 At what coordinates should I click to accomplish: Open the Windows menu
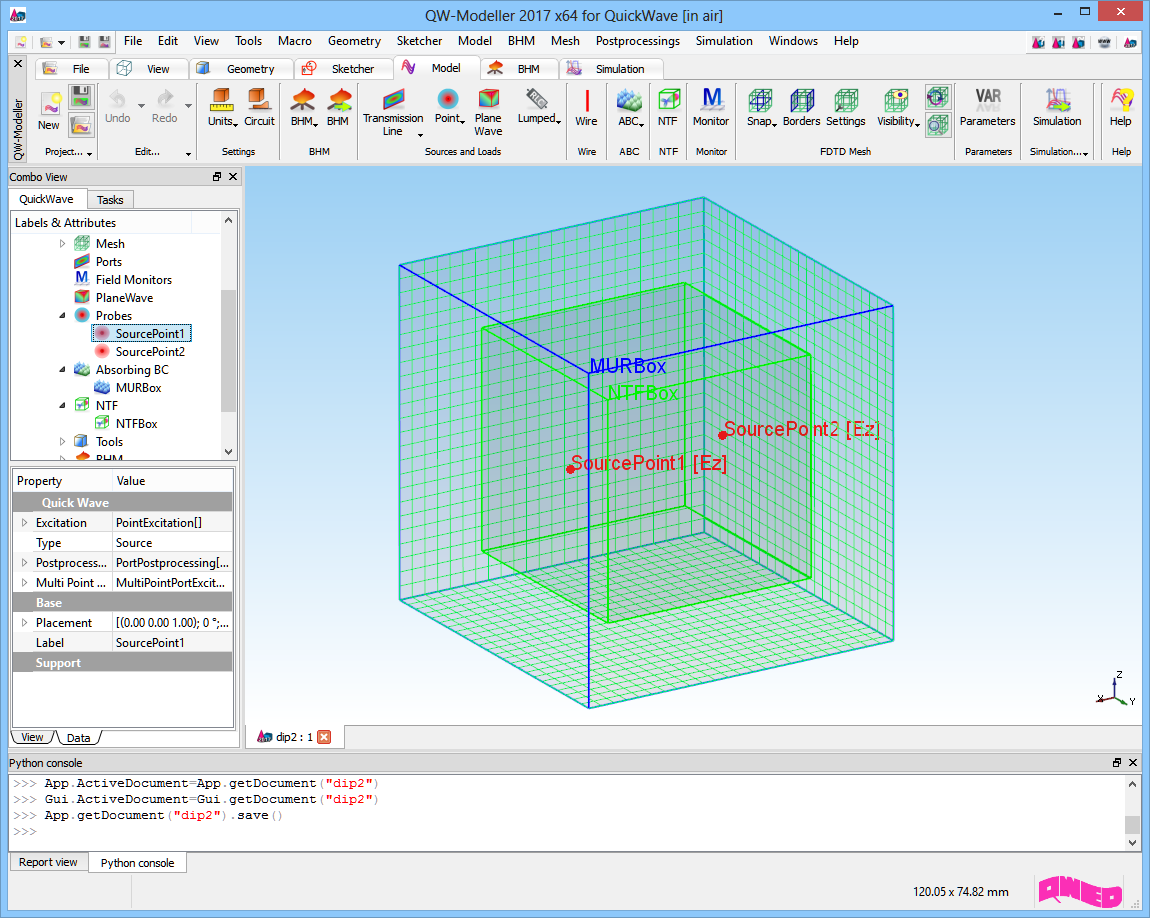point(793,41)
